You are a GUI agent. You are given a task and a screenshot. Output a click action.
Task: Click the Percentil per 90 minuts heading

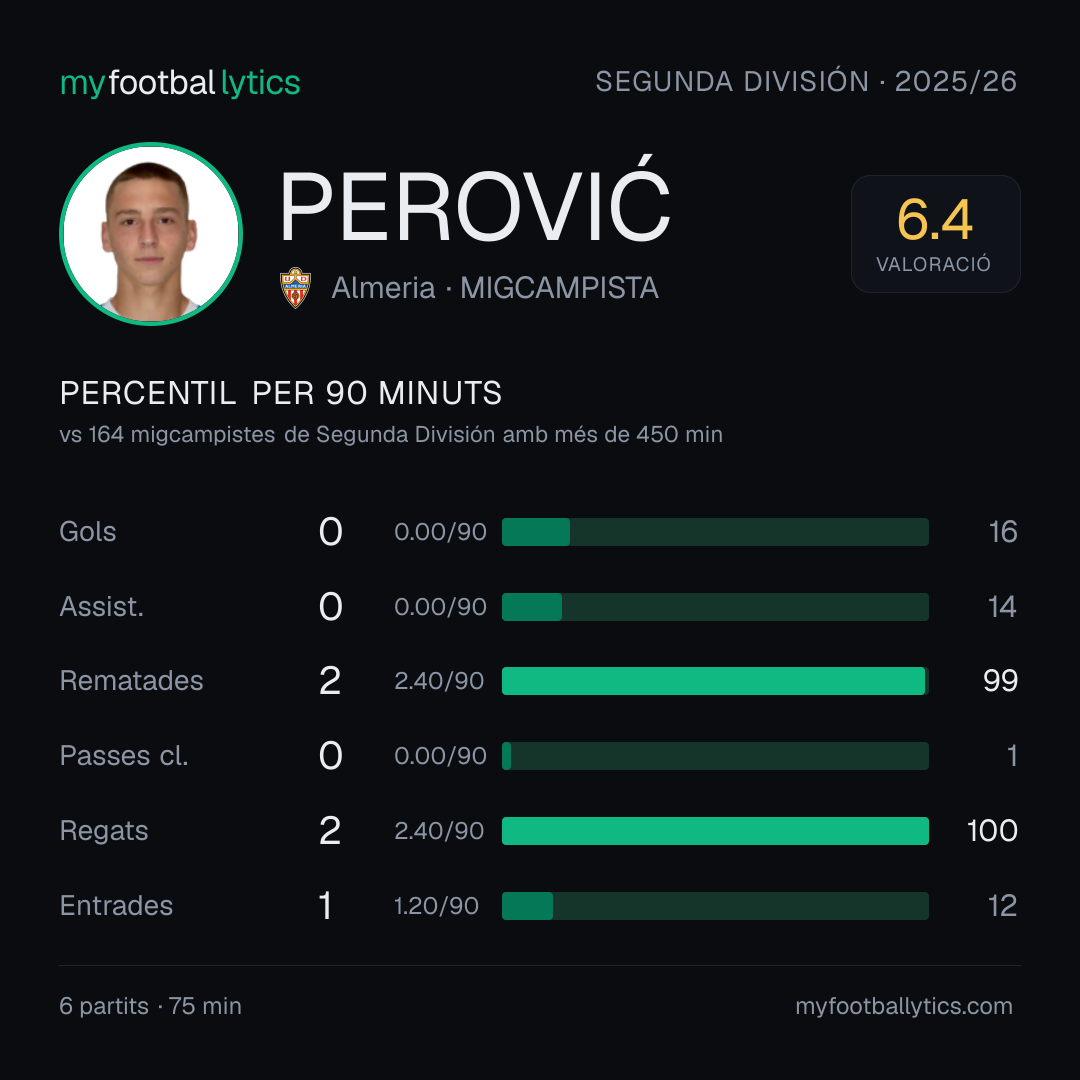click(280, 393)
